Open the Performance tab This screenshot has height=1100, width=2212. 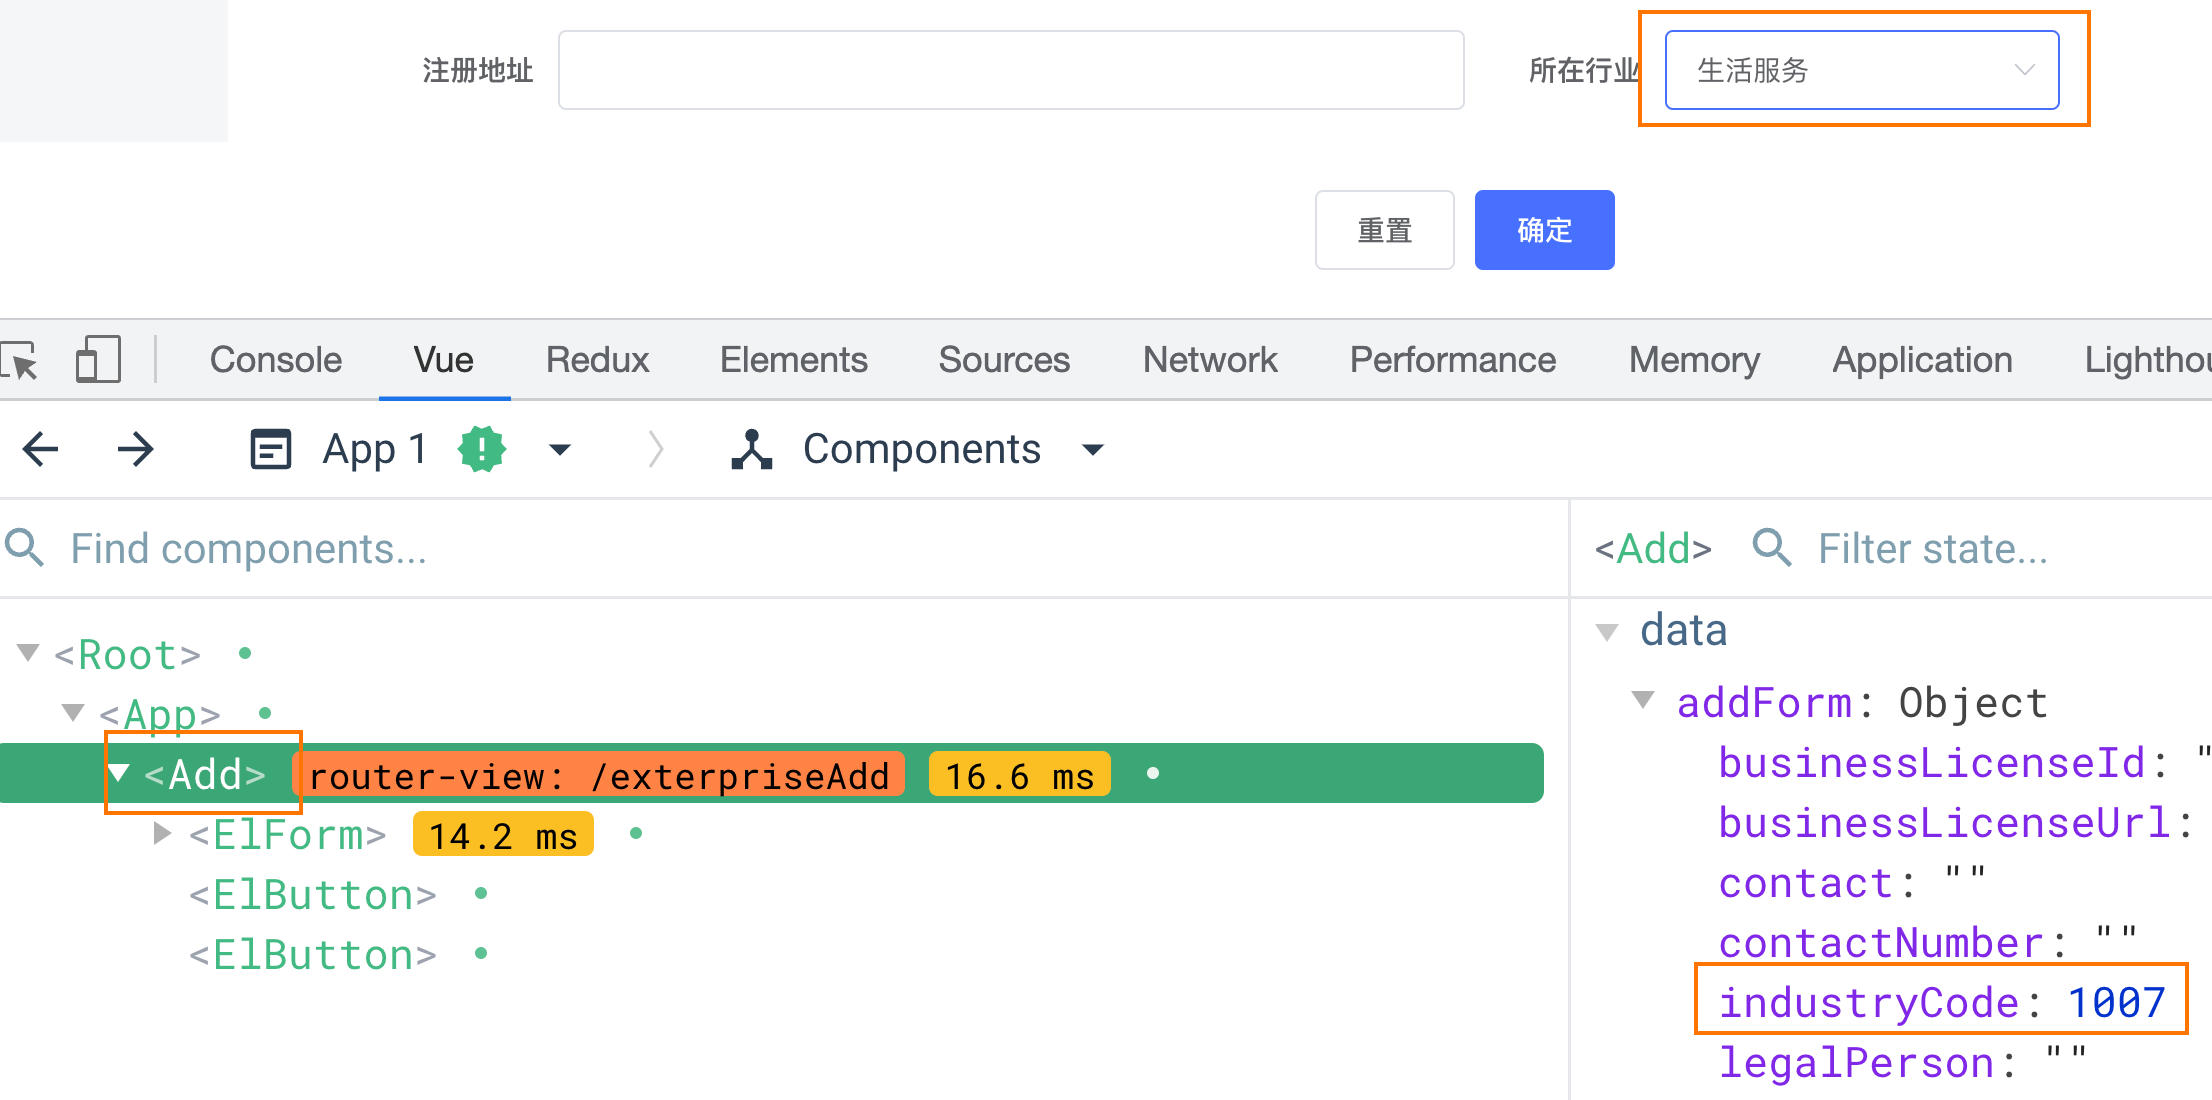coord(1453,360)
